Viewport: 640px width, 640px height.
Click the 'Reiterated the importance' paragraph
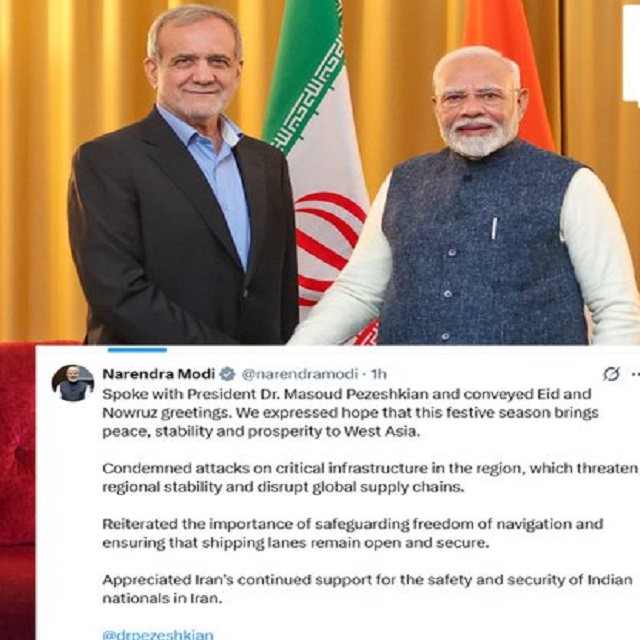353,533
